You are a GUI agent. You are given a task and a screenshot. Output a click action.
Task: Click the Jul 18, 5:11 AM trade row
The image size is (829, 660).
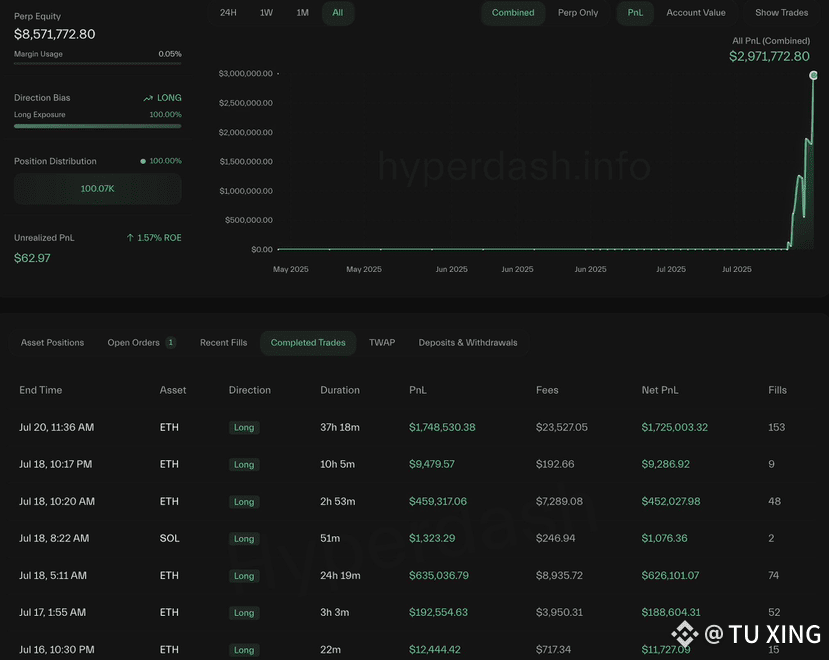click(x=414, y=575)
